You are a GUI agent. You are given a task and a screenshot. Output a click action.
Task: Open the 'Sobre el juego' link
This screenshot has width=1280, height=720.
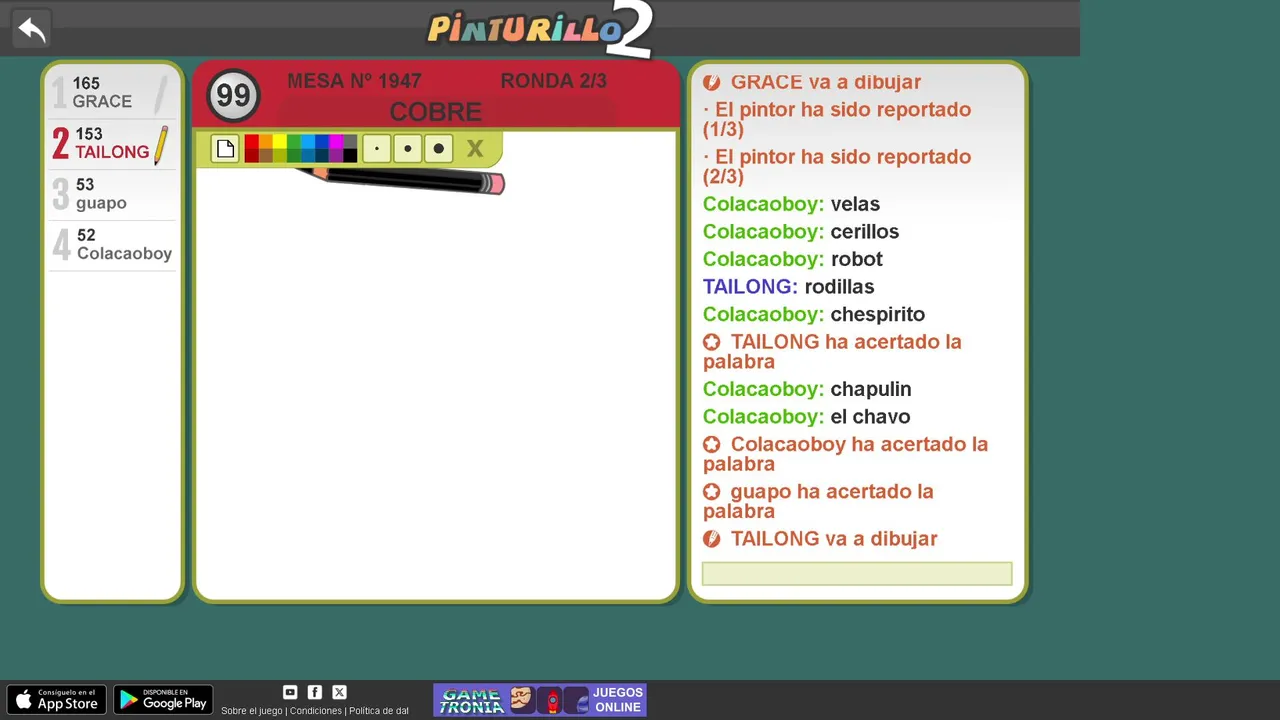tap(252, 711)
